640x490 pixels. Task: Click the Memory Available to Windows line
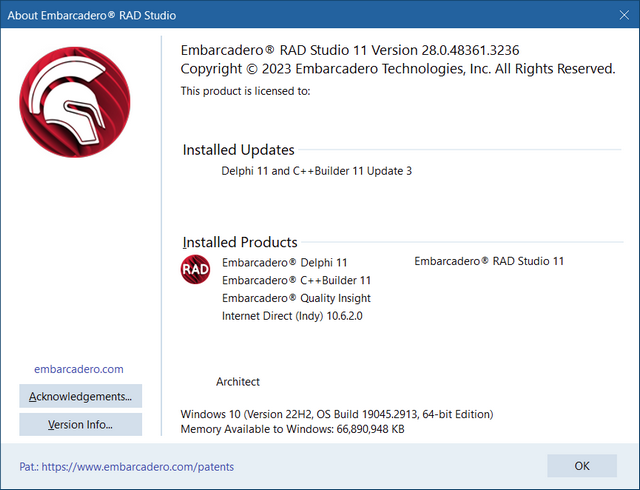[294, 429]
